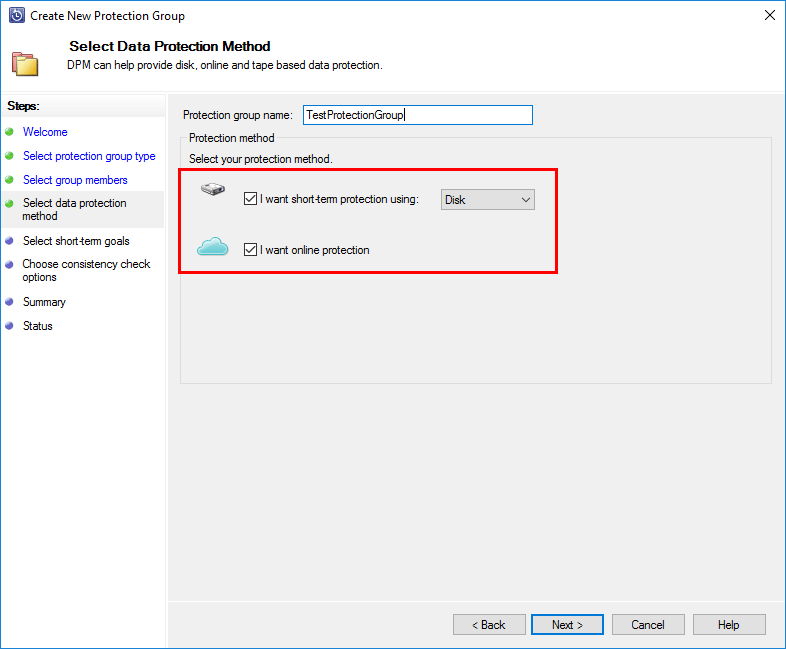Click the Choose consistency check options step

86,271
